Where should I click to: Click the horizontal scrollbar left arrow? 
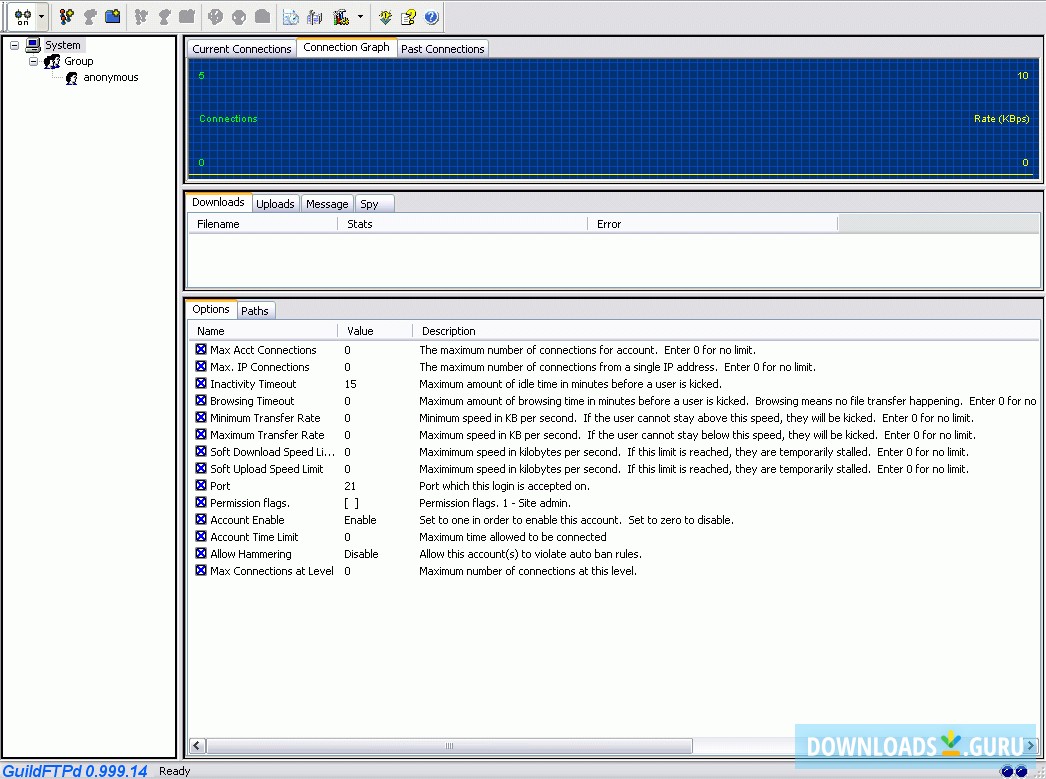[x=196, y=746]
